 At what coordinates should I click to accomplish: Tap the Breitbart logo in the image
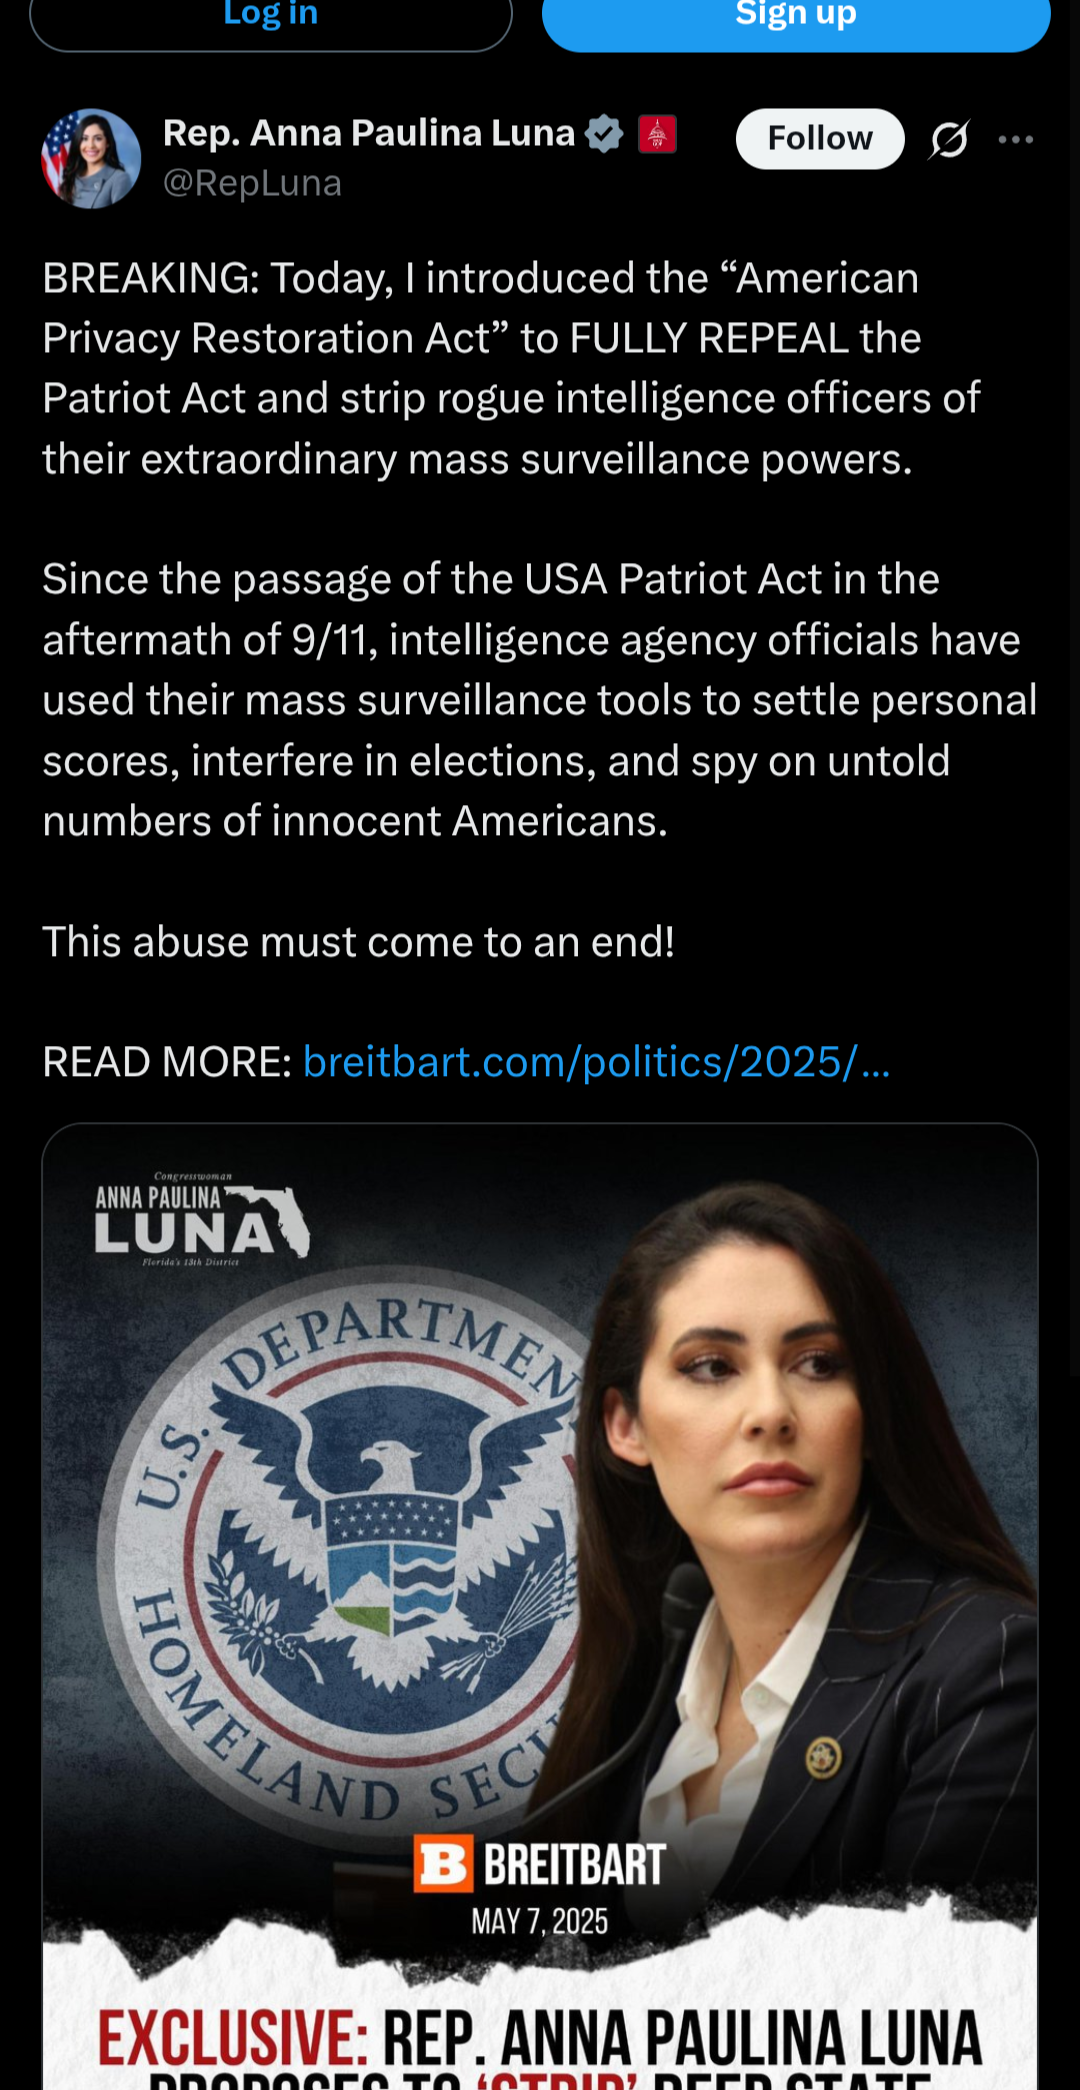540,1864
